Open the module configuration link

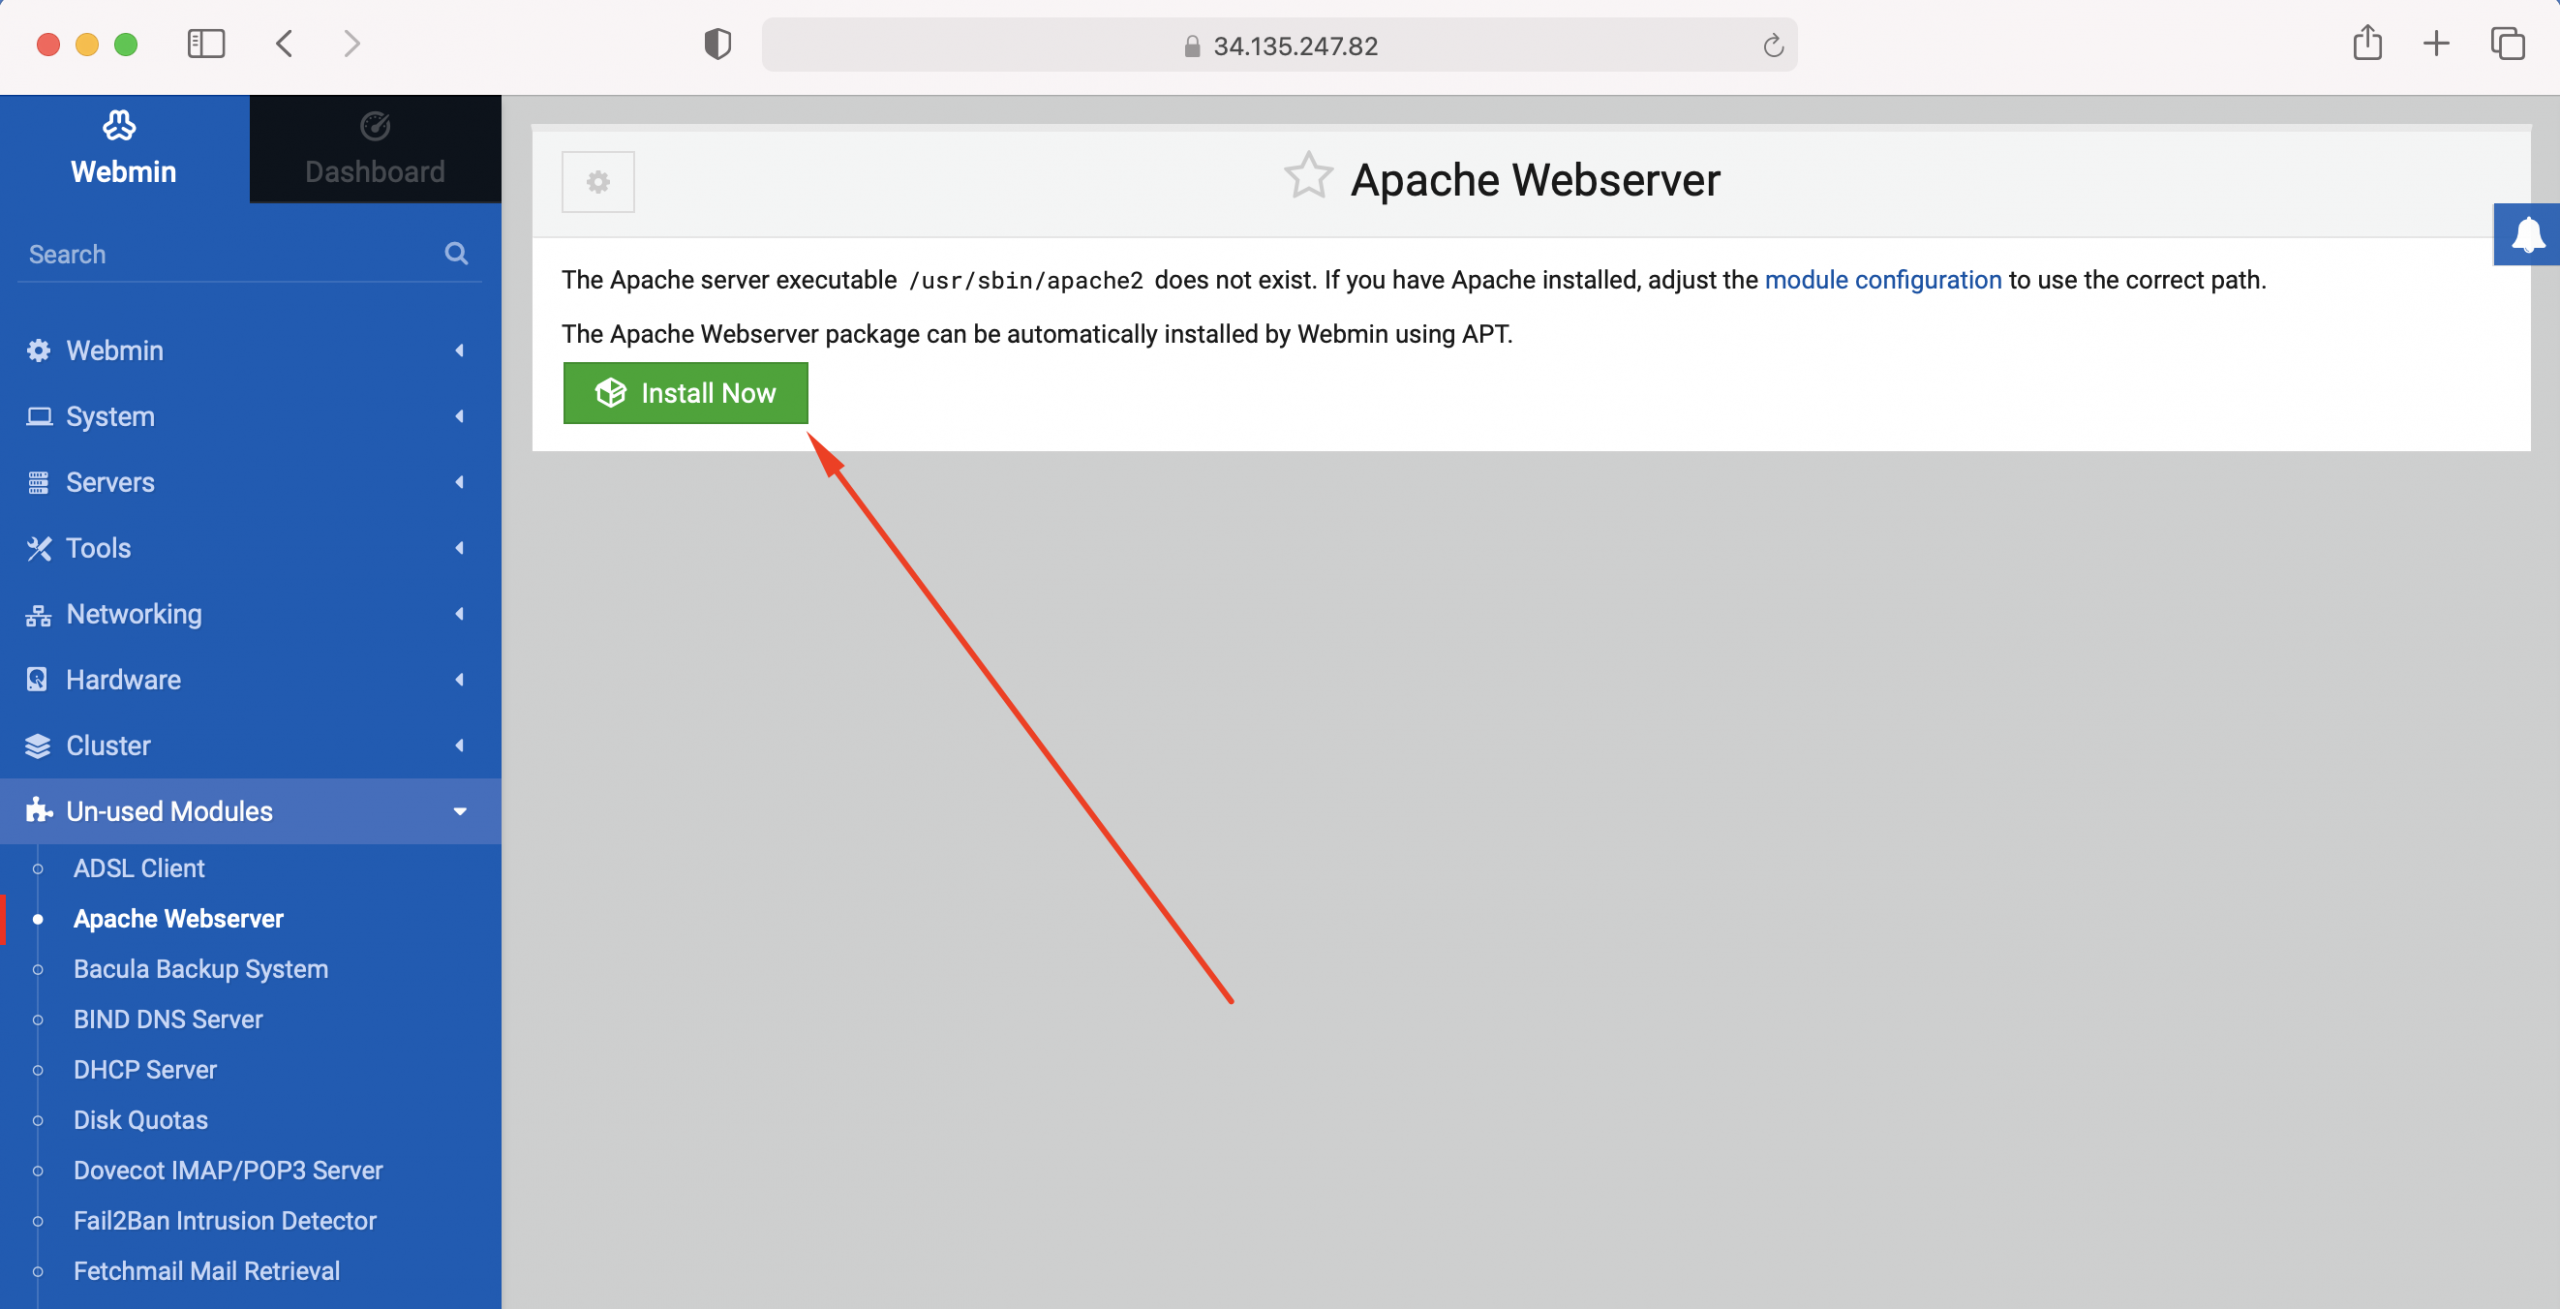pyautogui.click(x=1883, y=280)
